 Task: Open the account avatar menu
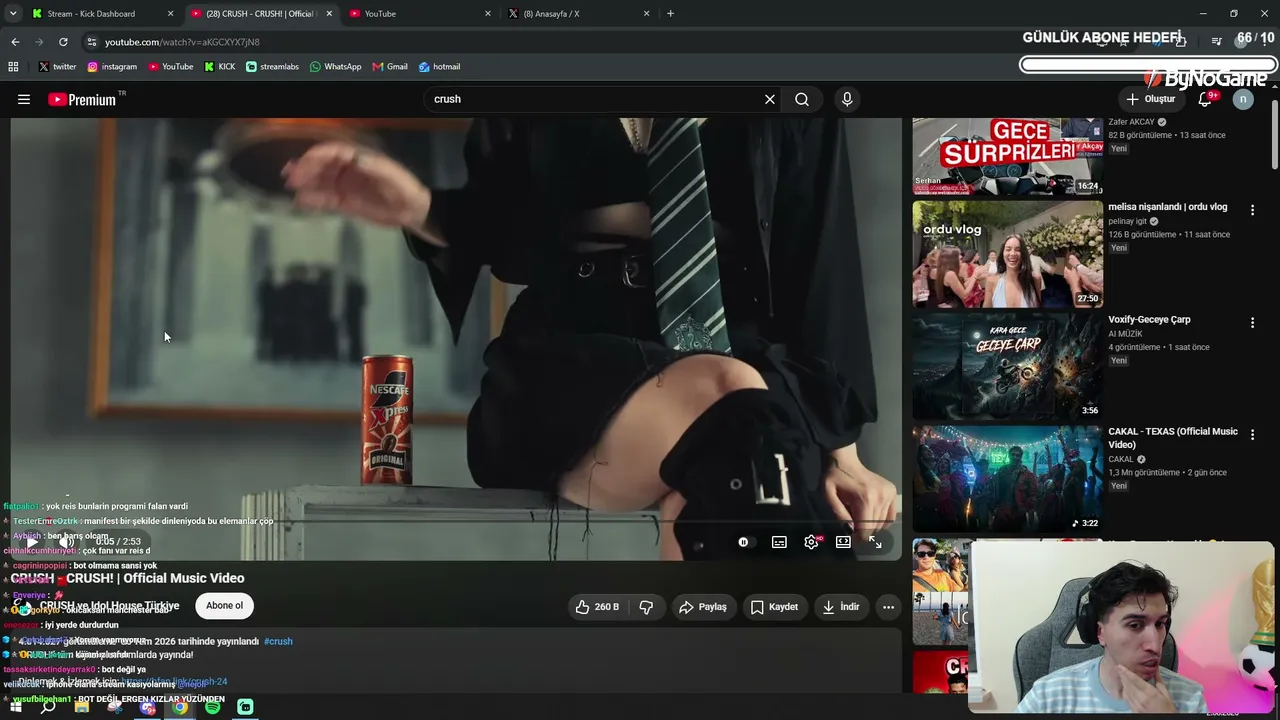[x=1243, y=99]
